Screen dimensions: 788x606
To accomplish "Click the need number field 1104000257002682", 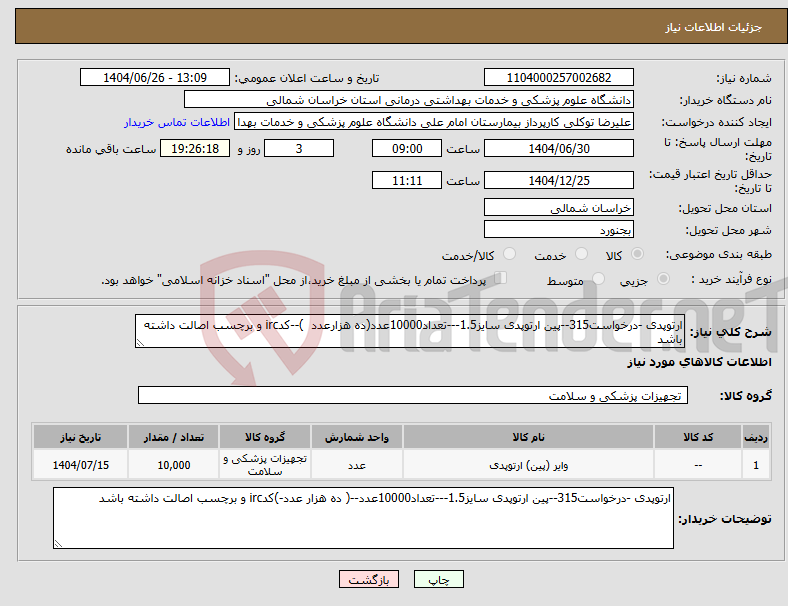I will pos(558,77).
